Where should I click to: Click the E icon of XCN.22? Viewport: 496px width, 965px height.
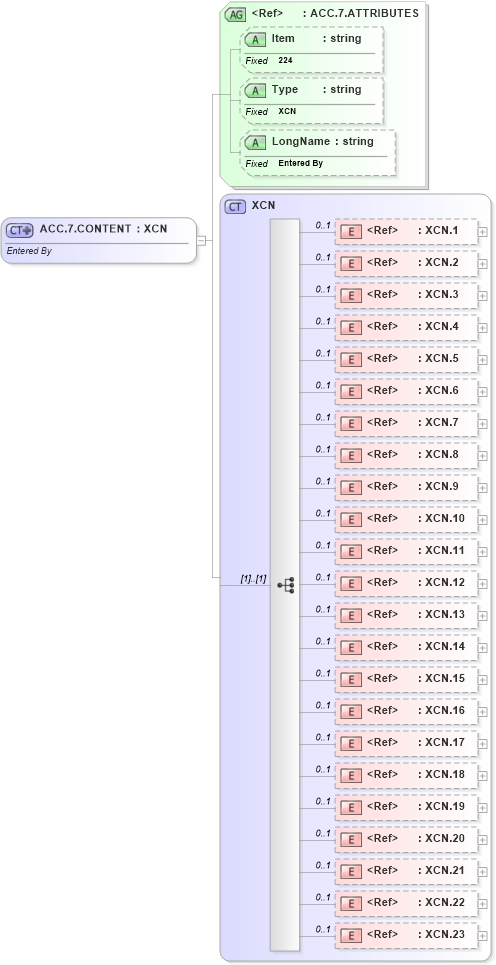point(351,904)
